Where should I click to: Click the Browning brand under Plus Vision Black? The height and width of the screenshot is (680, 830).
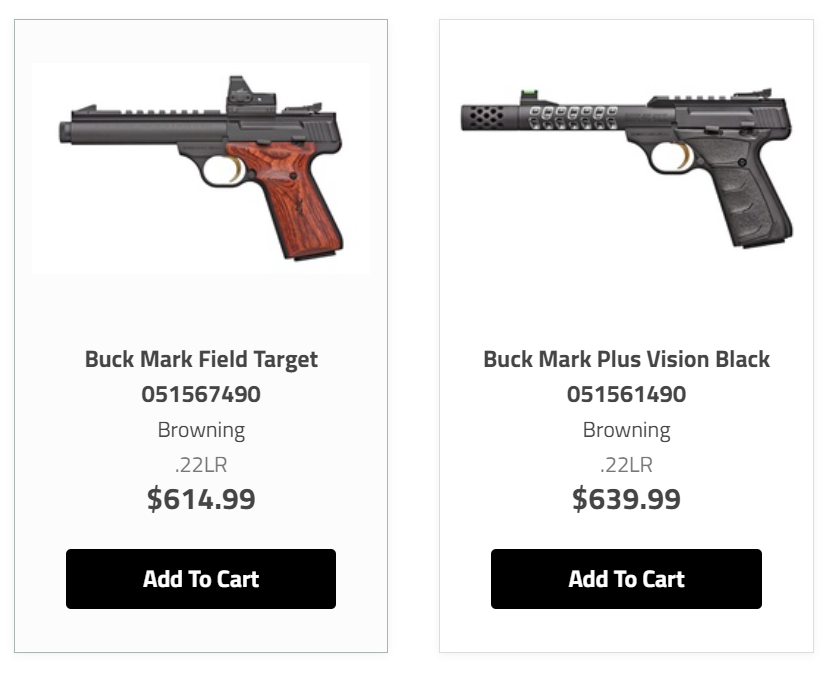(626, 430)
